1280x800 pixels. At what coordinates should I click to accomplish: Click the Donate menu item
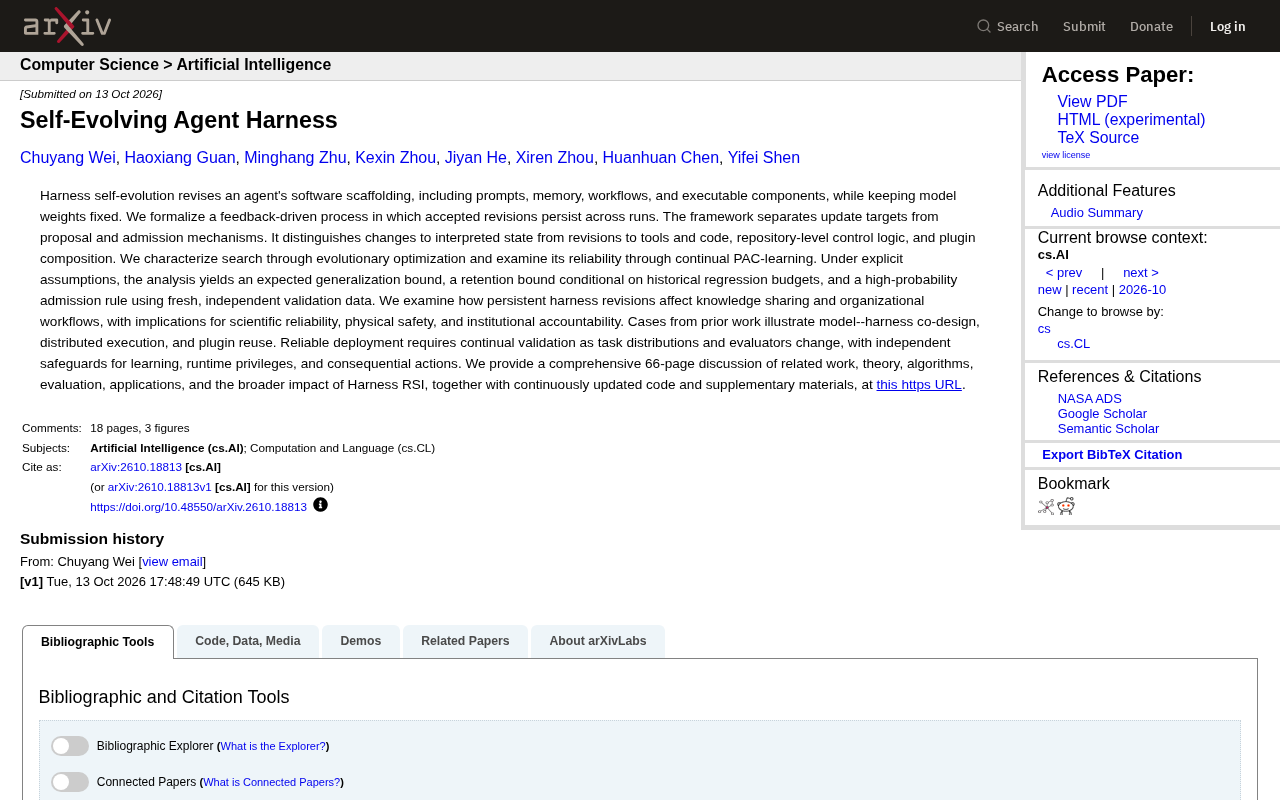1151,26
